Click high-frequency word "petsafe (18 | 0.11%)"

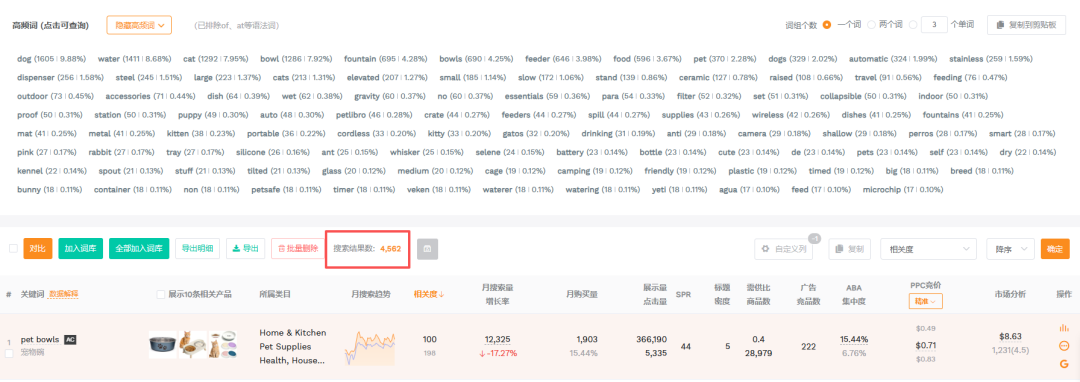tap(286, 189)
